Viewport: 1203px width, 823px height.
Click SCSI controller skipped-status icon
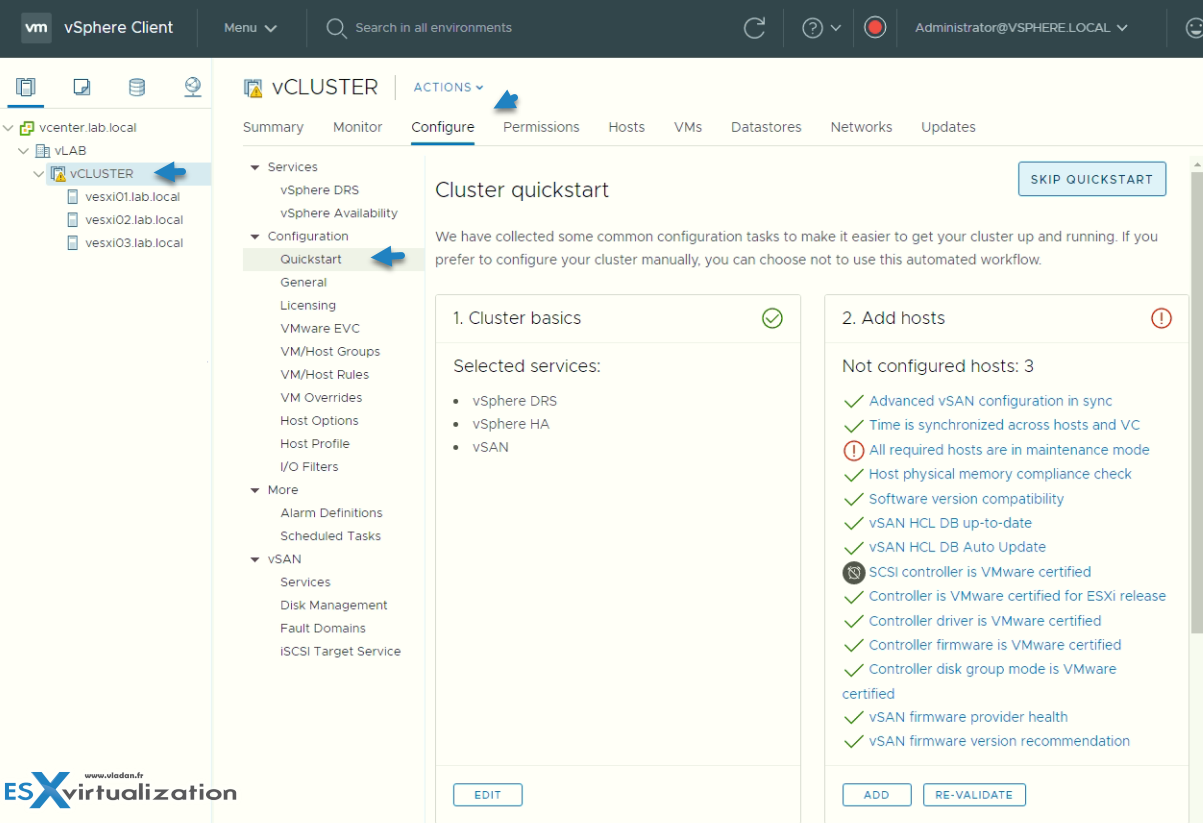853,573
